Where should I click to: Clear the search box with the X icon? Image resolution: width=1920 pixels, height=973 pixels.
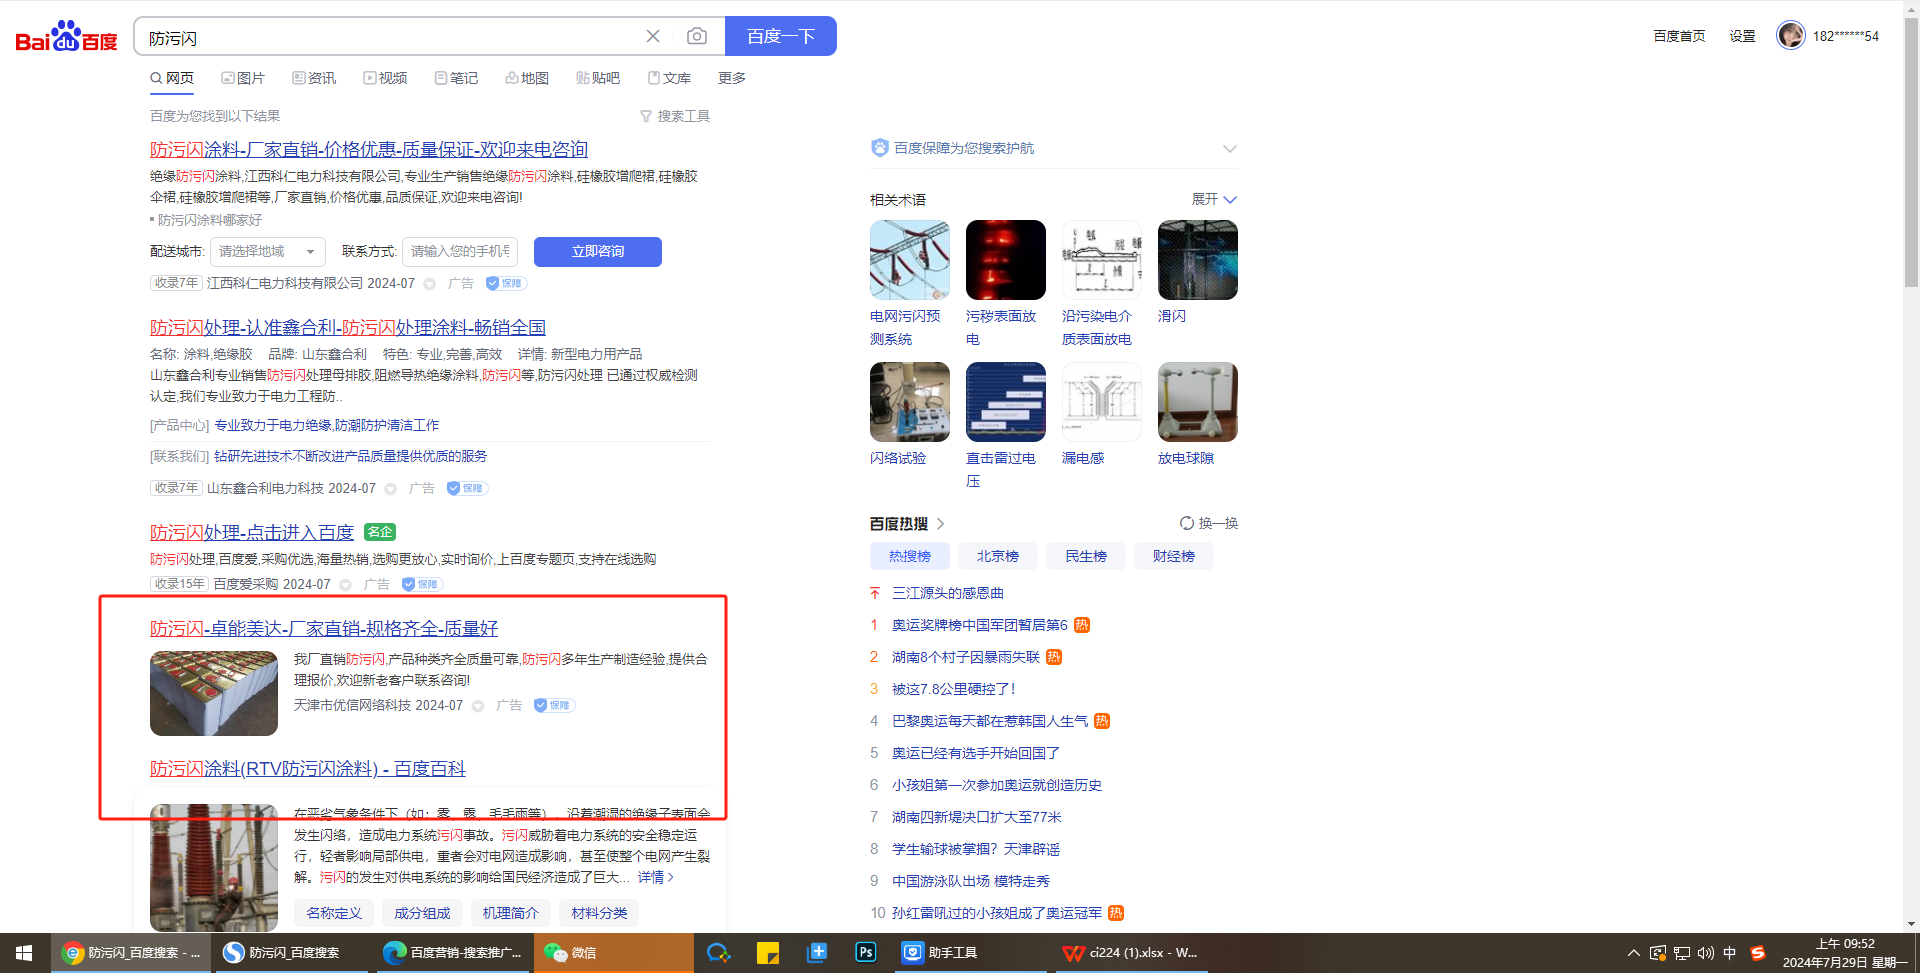tap(653, 36)
